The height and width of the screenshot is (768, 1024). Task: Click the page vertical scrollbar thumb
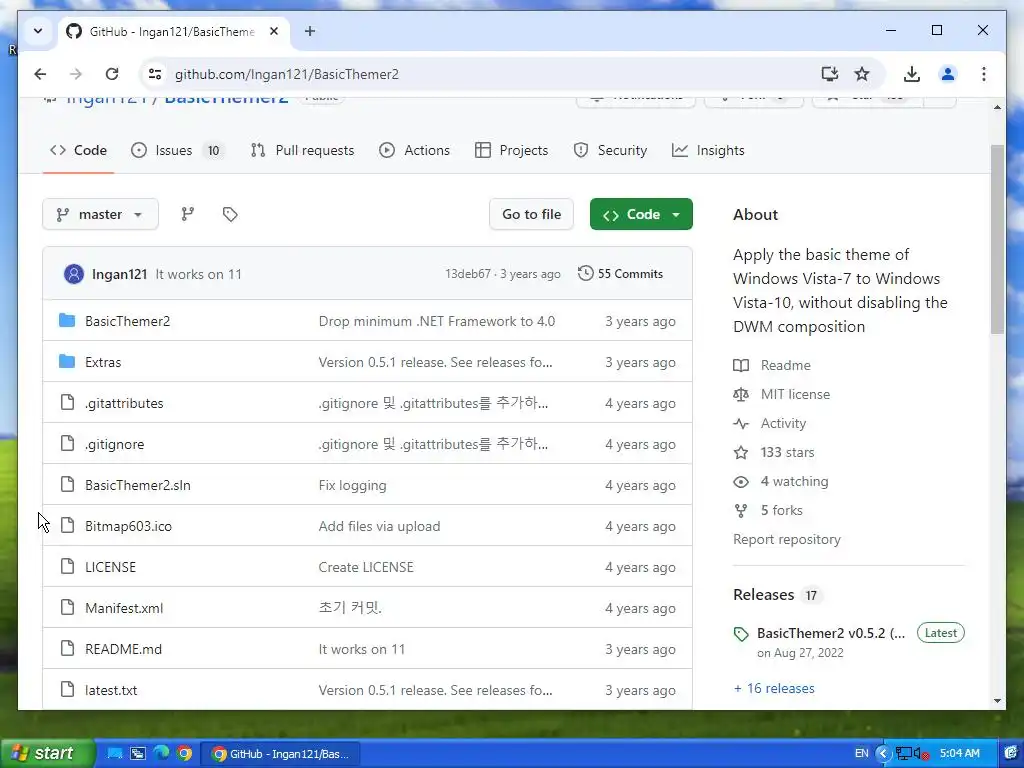[x=997, y=239]
